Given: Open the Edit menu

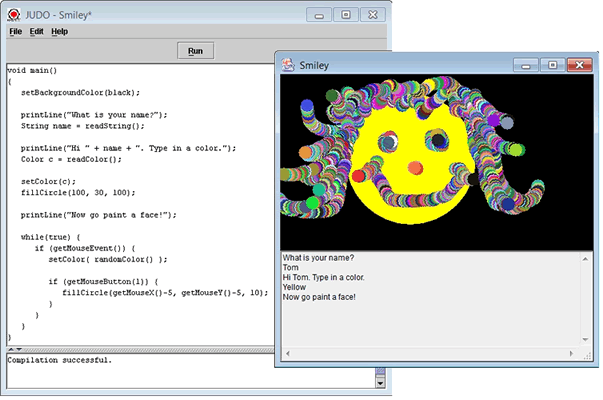Looking at the screenshot, I should pyautogui.click(x=36, y=31).
